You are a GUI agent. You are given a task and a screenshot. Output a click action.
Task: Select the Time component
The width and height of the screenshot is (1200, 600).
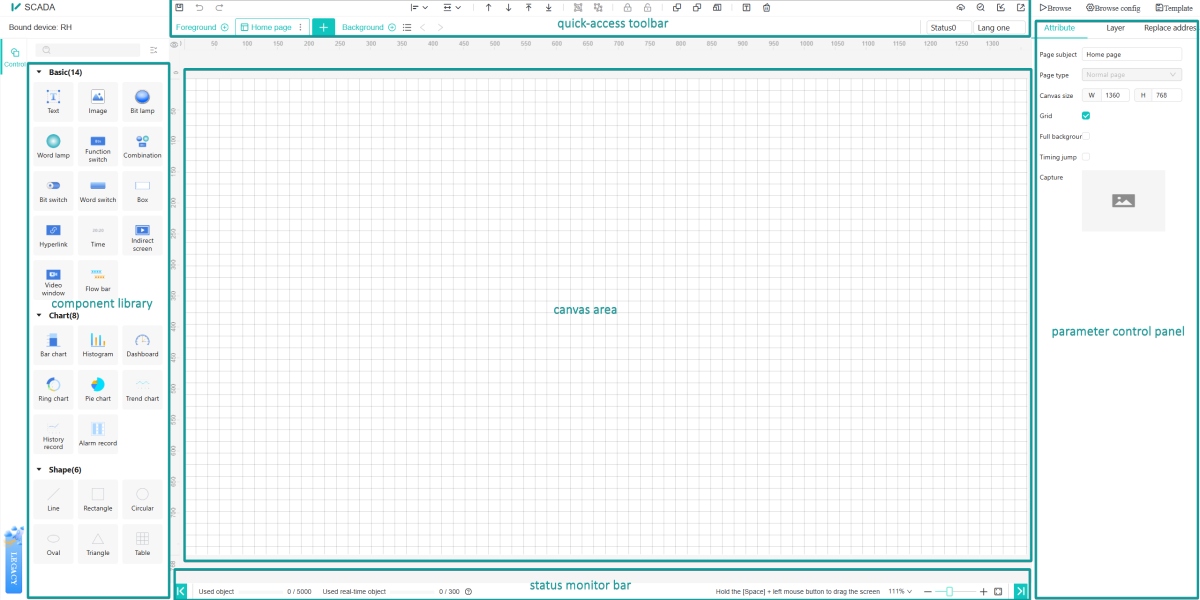pyautogui.click(x=98, y=235)
